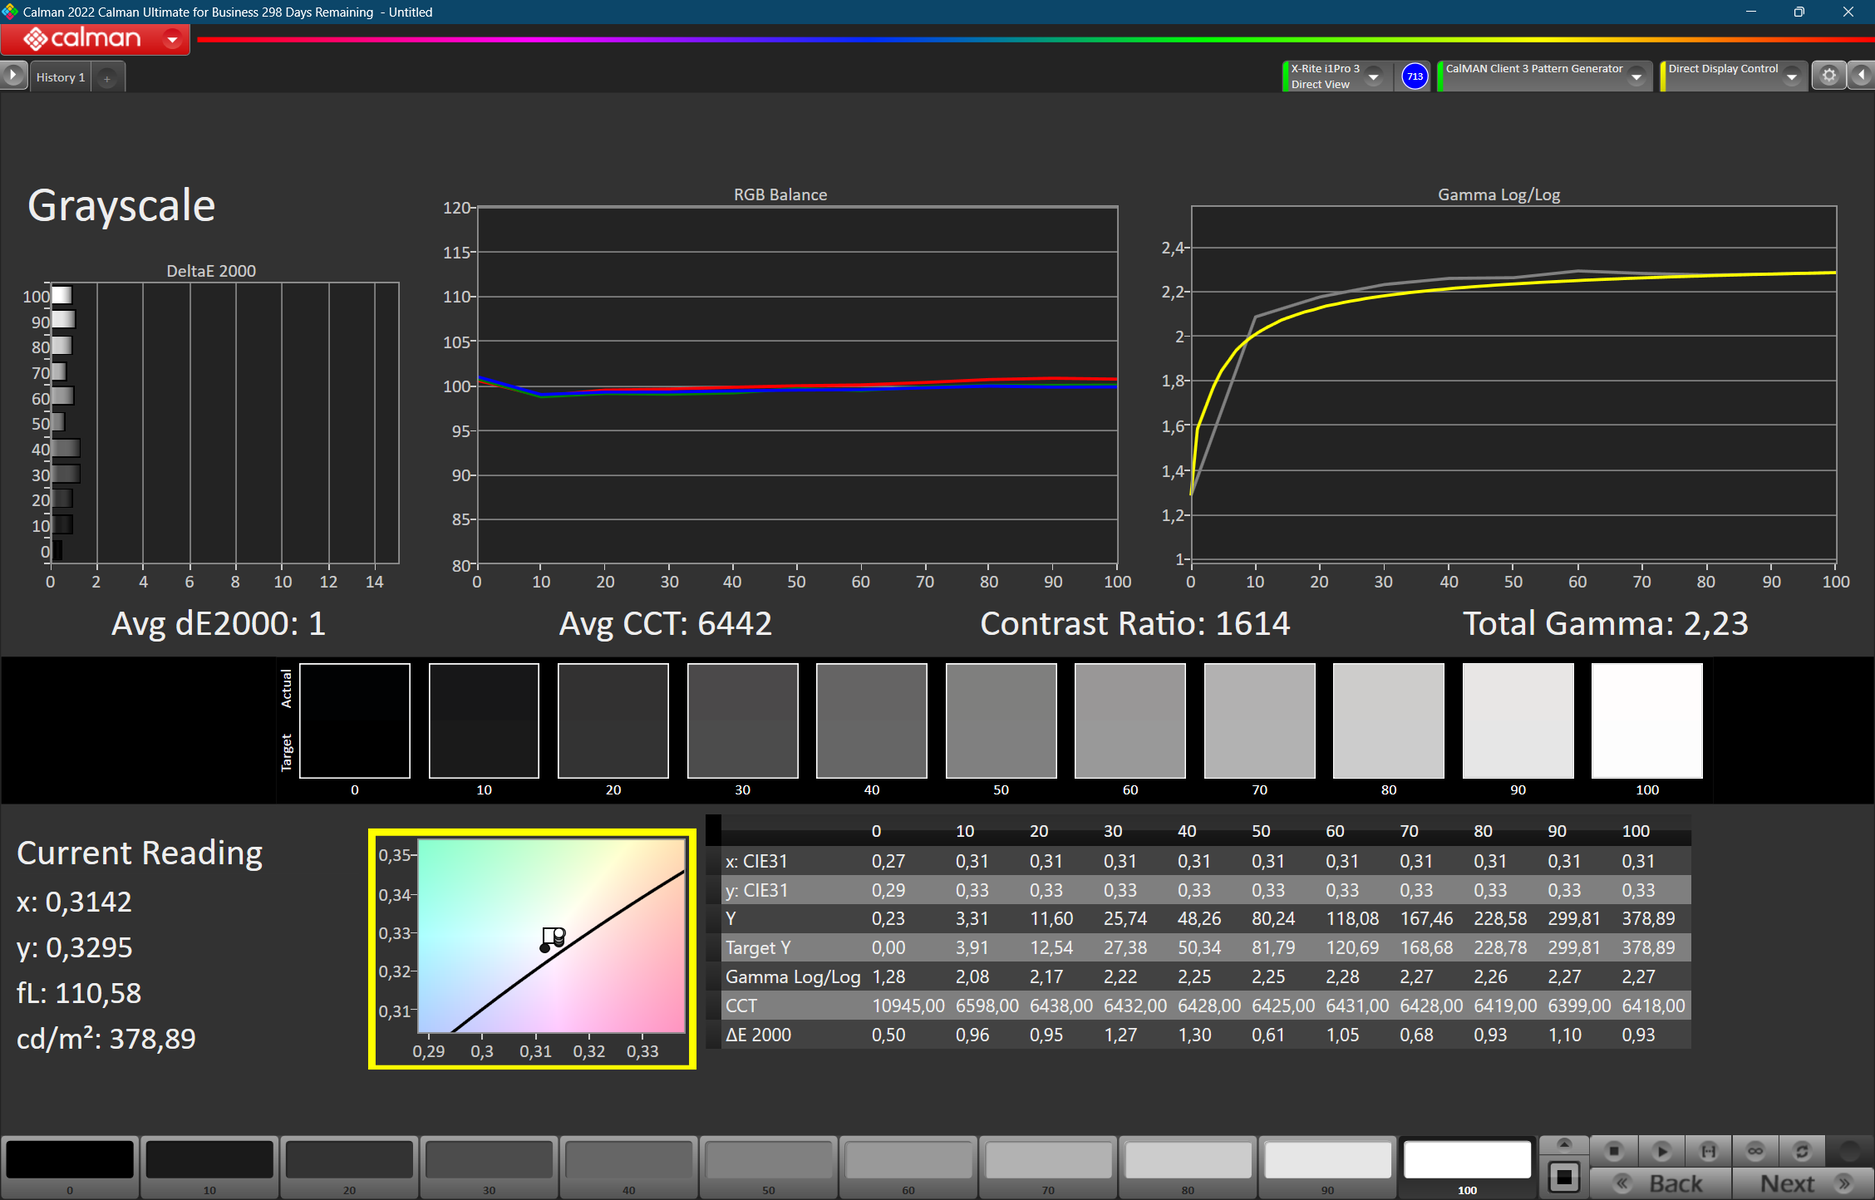This screenshot has height=1200, width=1875.
Task: Open the Calman main menu arrow
Action: coord(172,39)
